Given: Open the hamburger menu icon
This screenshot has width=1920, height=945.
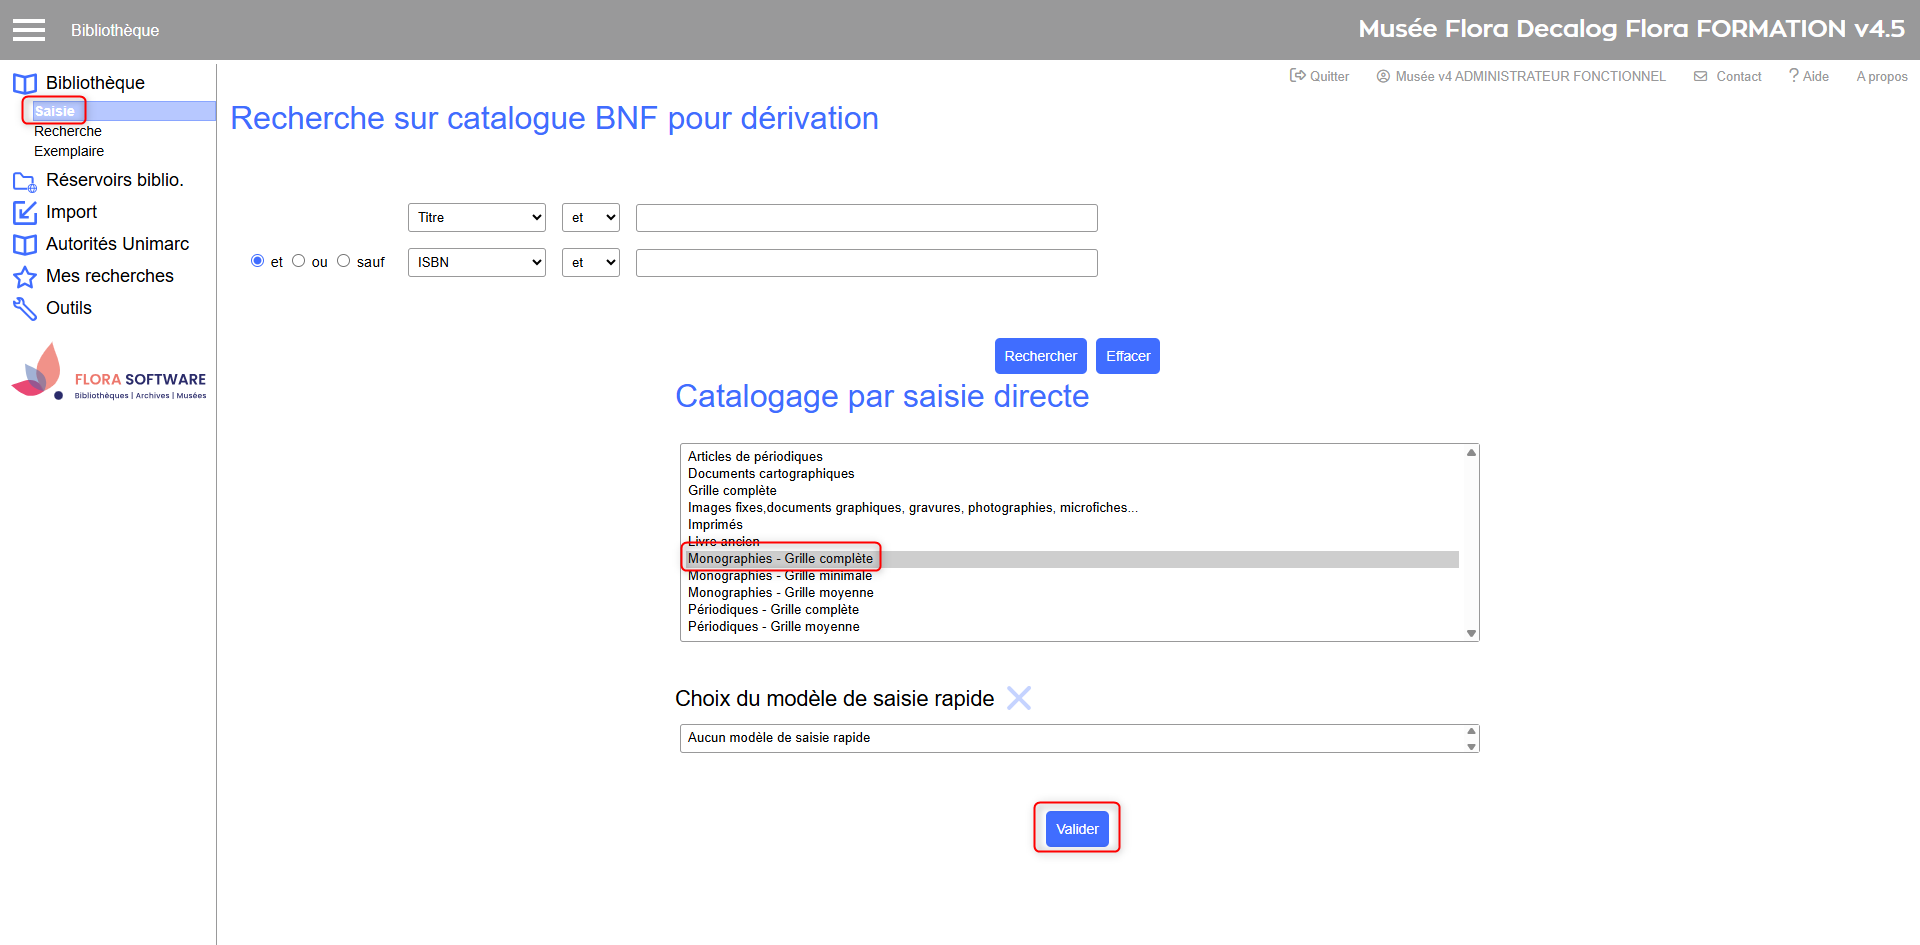Looking at the screenshot, I should pyautogui.click(x=29, y=30).
